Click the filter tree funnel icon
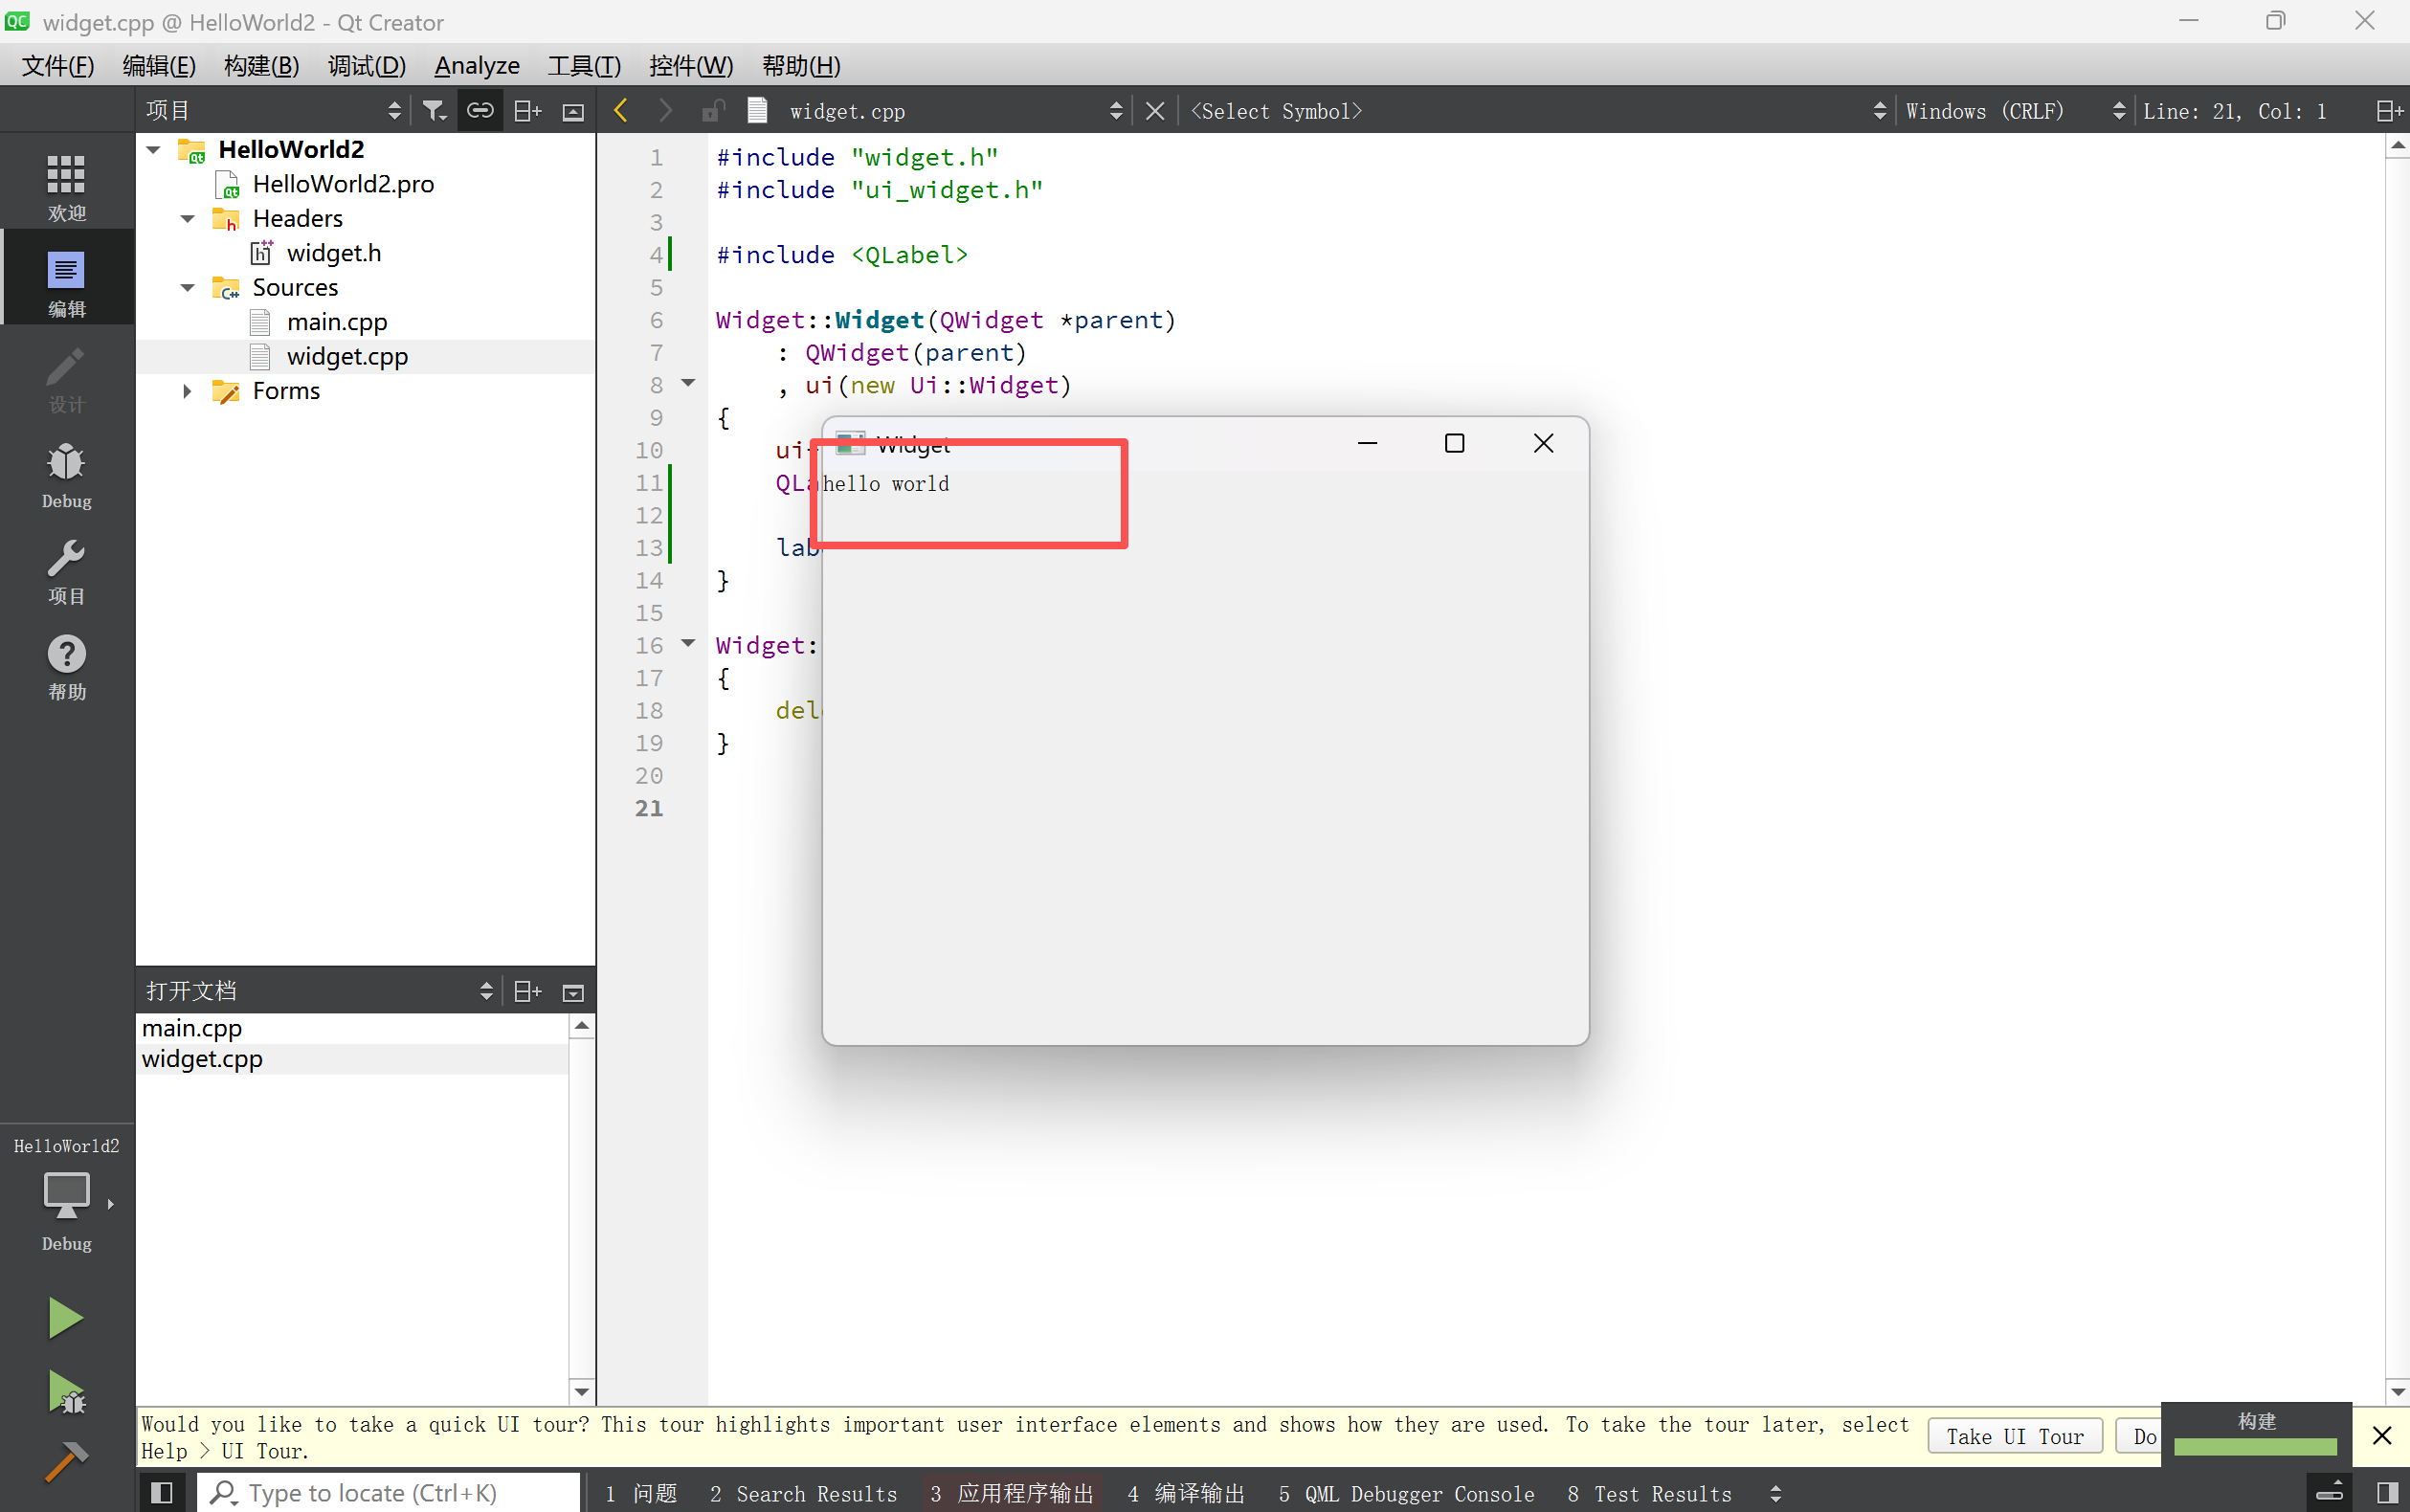2410x1512 pixels. [x=433, y=111]
